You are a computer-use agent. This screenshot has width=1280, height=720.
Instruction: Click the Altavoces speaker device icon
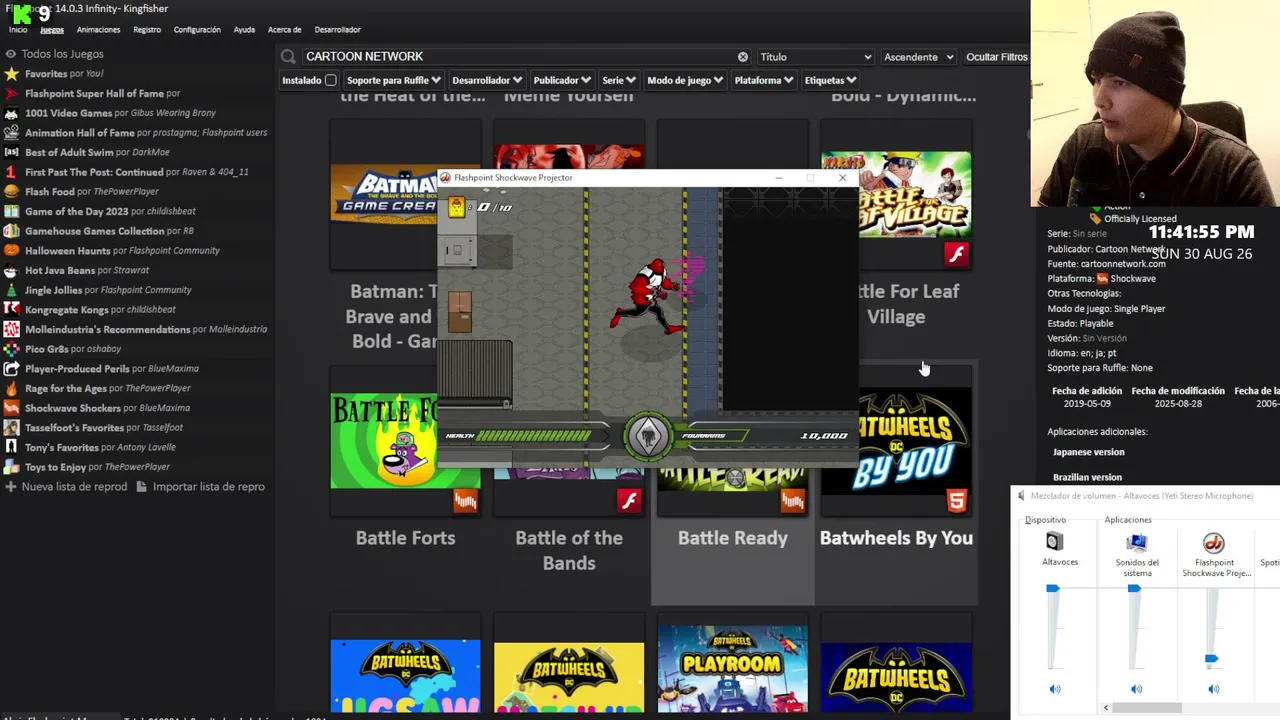coord(1055,542)
